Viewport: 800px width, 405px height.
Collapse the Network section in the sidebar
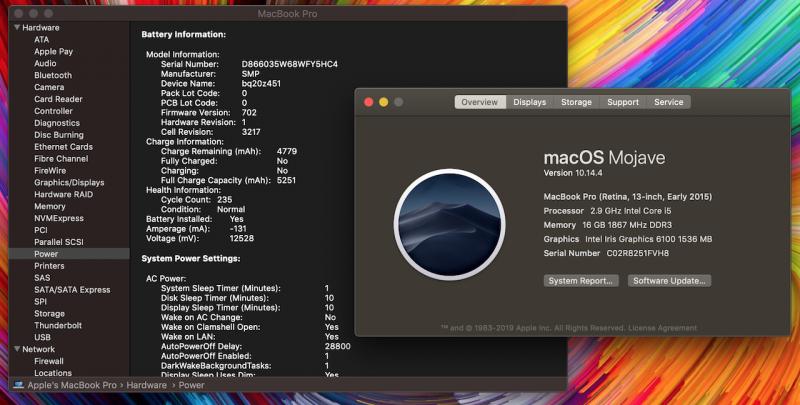point(14,349)
